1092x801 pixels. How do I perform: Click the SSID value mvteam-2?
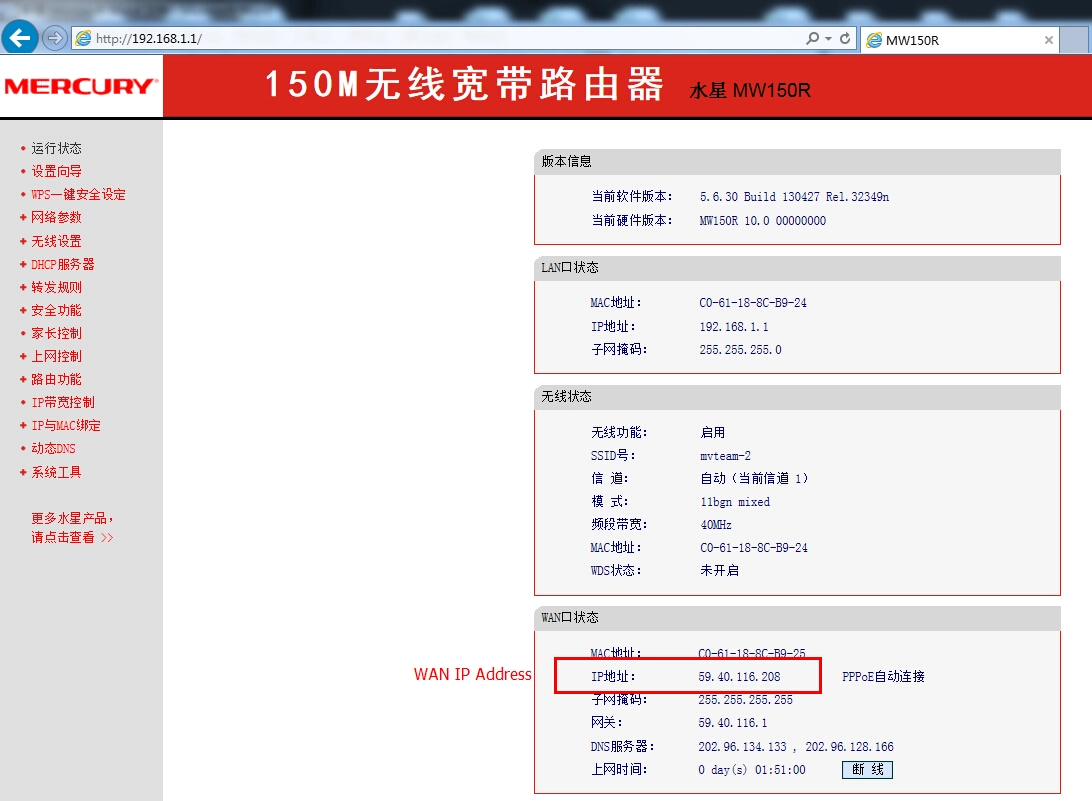coord(725,456)
